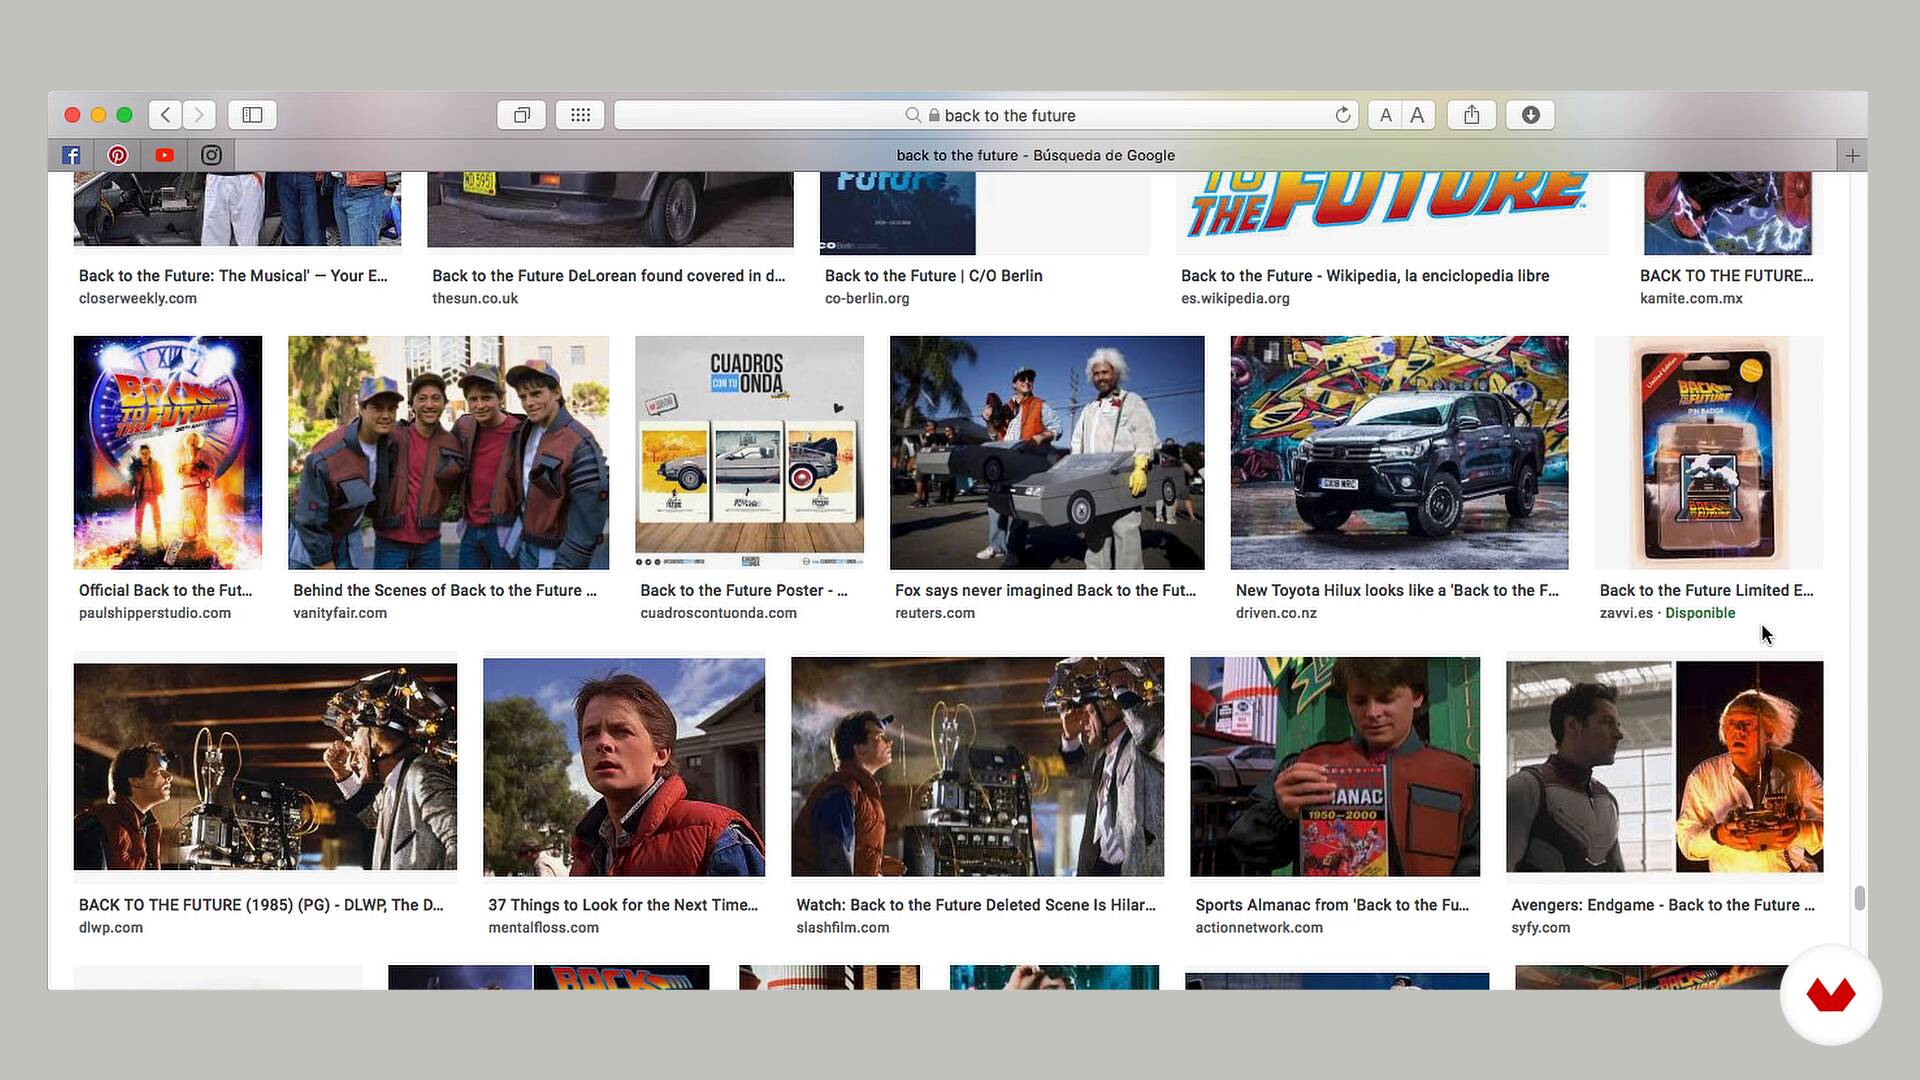Open the Sports Almanac image
This screenshot has height=1080, width=1920.
coord(1335,767)
